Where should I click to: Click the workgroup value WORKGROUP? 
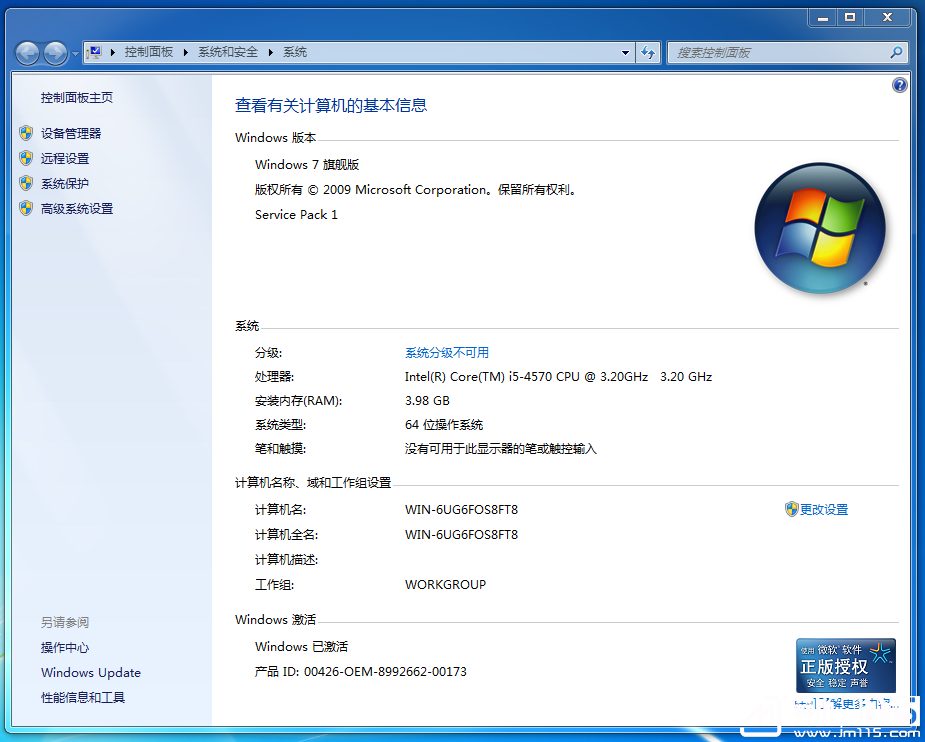pos(445,585)
